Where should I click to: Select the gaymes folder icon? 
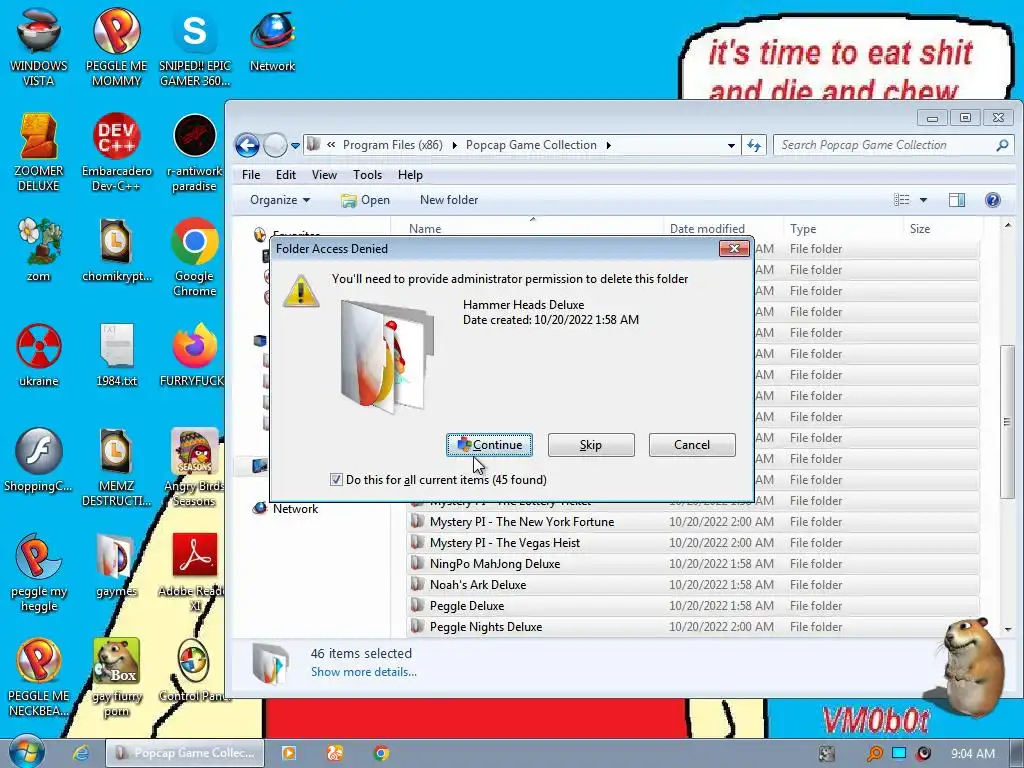[116, 566]
